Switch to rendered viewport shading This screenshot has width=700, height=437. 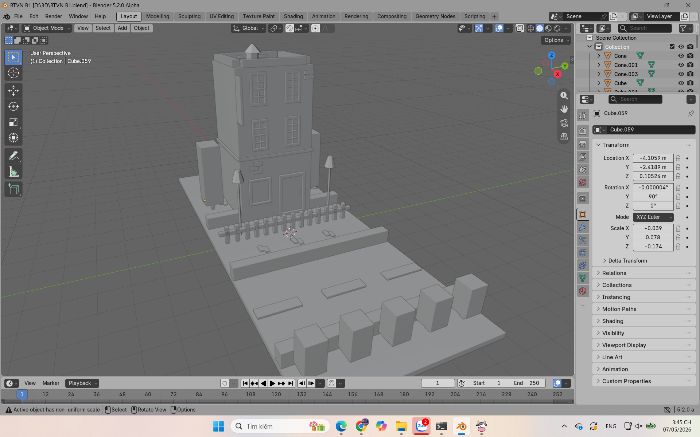[557, 28]
